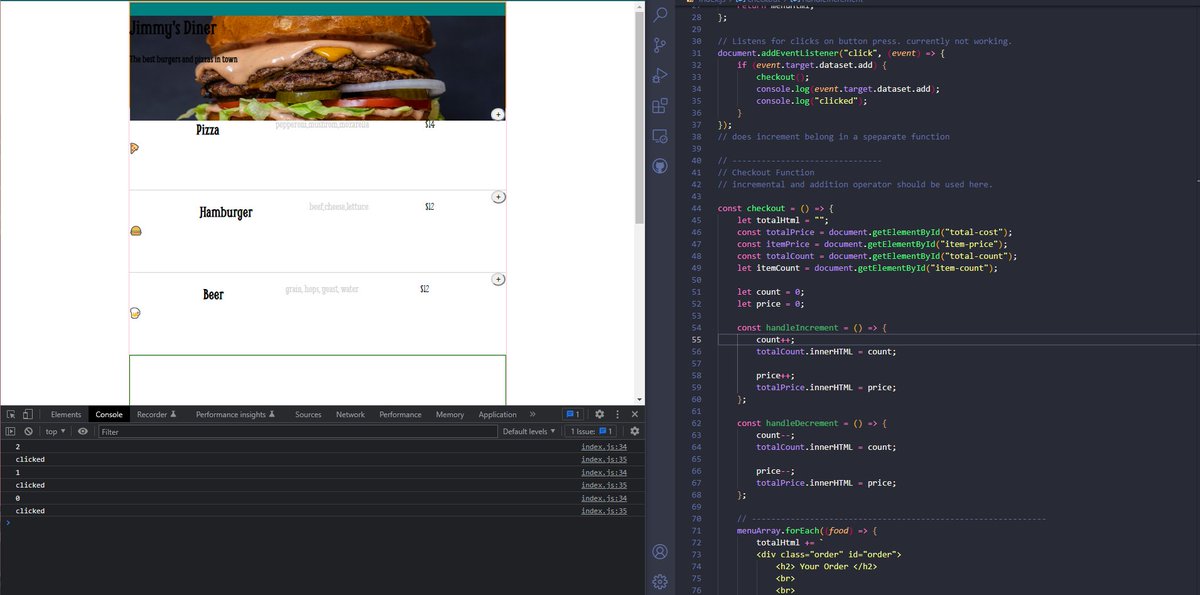Click on 'const handleIncrement' code line

pyautogui.click(x=812, y=327)
